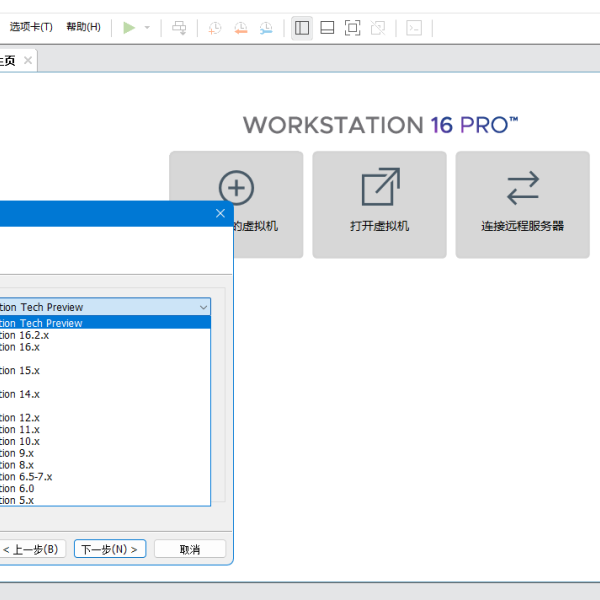
Task: Click the console view toolbar icon
Action: (414, 28)
